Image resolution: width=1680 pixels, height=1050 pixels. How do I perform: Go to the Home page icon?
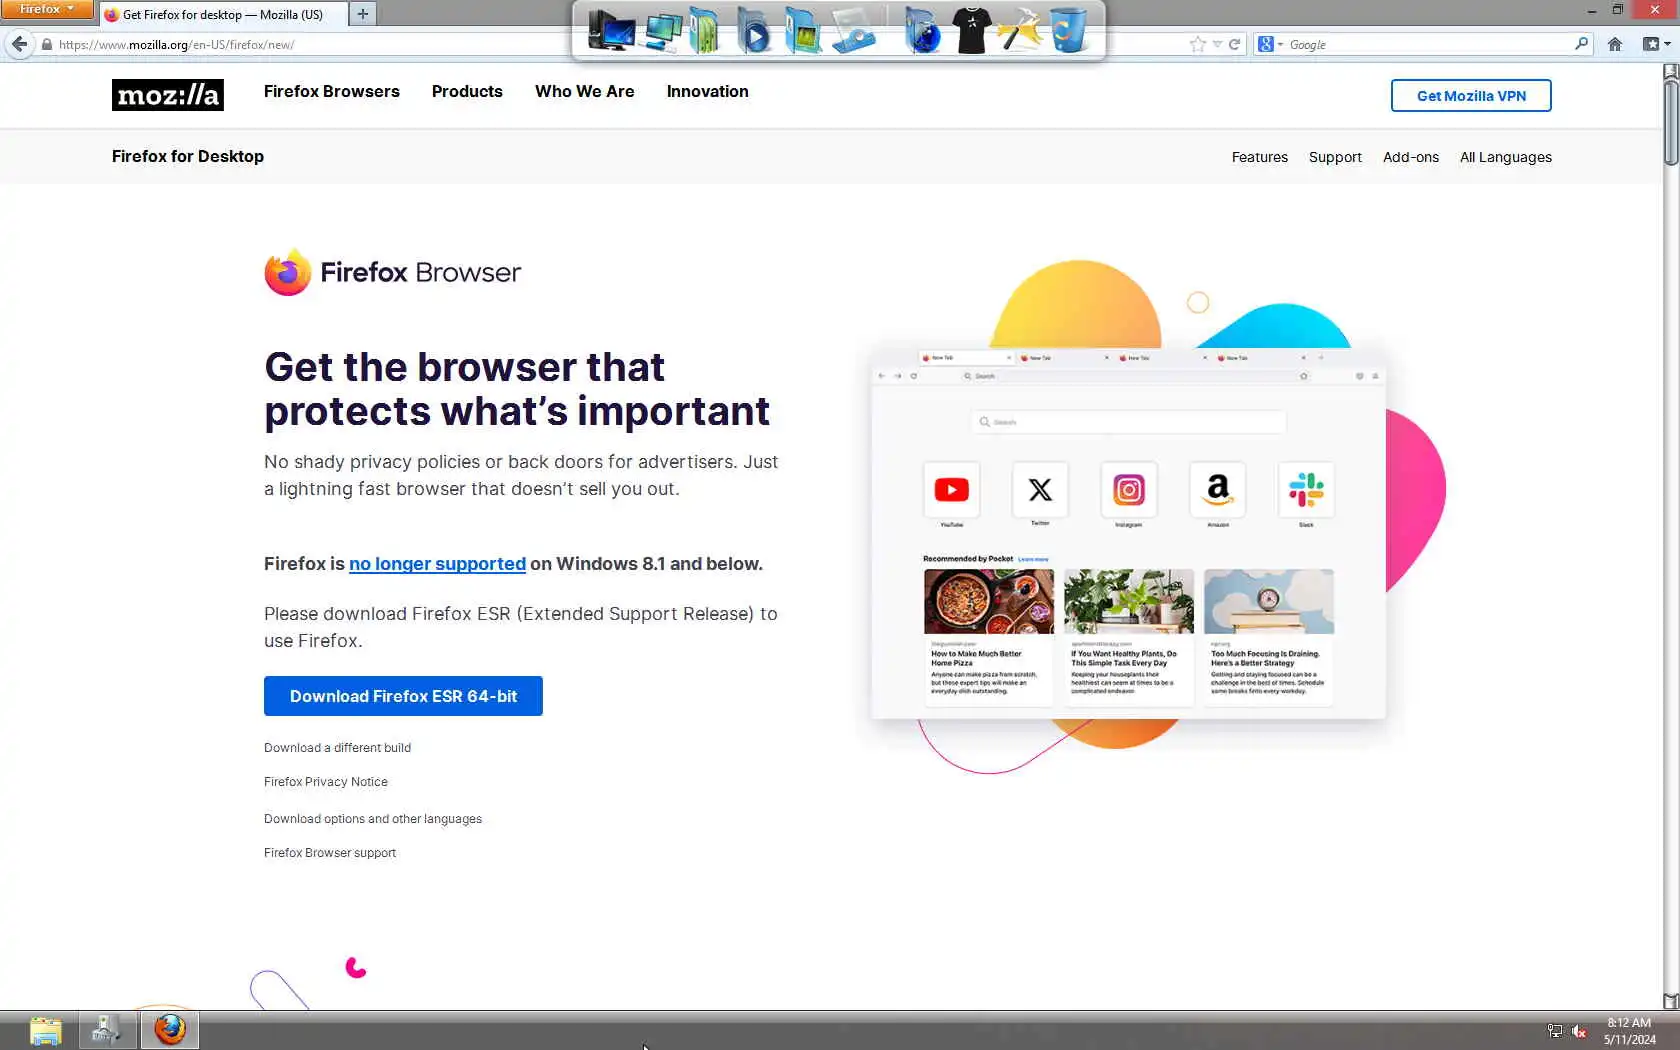click(1615, 44)
